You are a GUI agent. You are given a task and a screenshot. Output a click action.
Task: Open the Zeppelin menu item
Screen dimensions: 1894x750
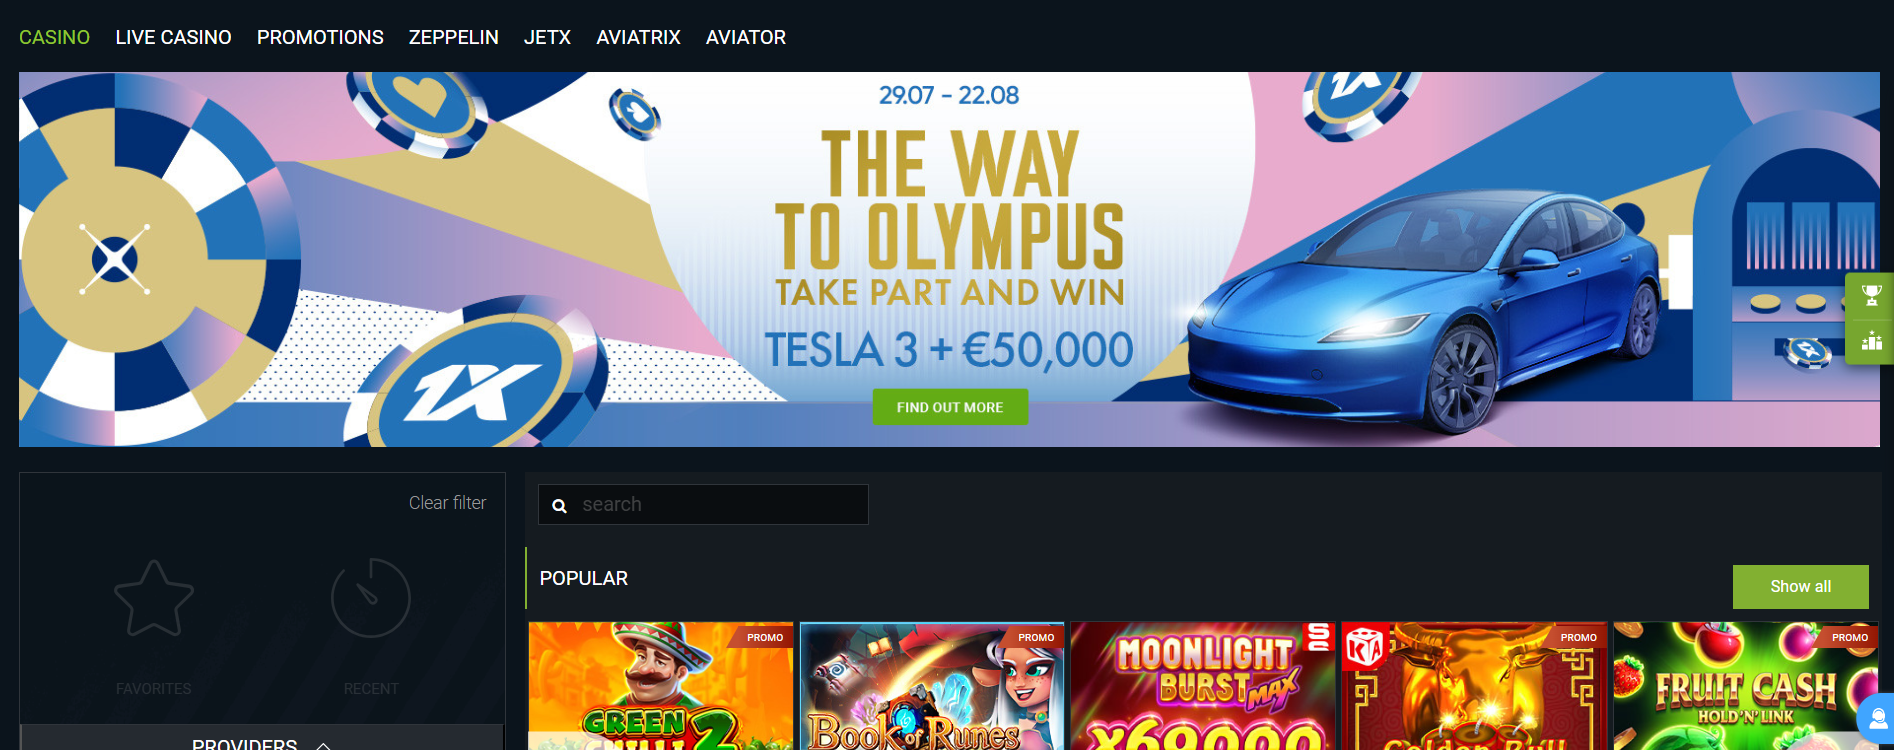(x=453, y=37)
